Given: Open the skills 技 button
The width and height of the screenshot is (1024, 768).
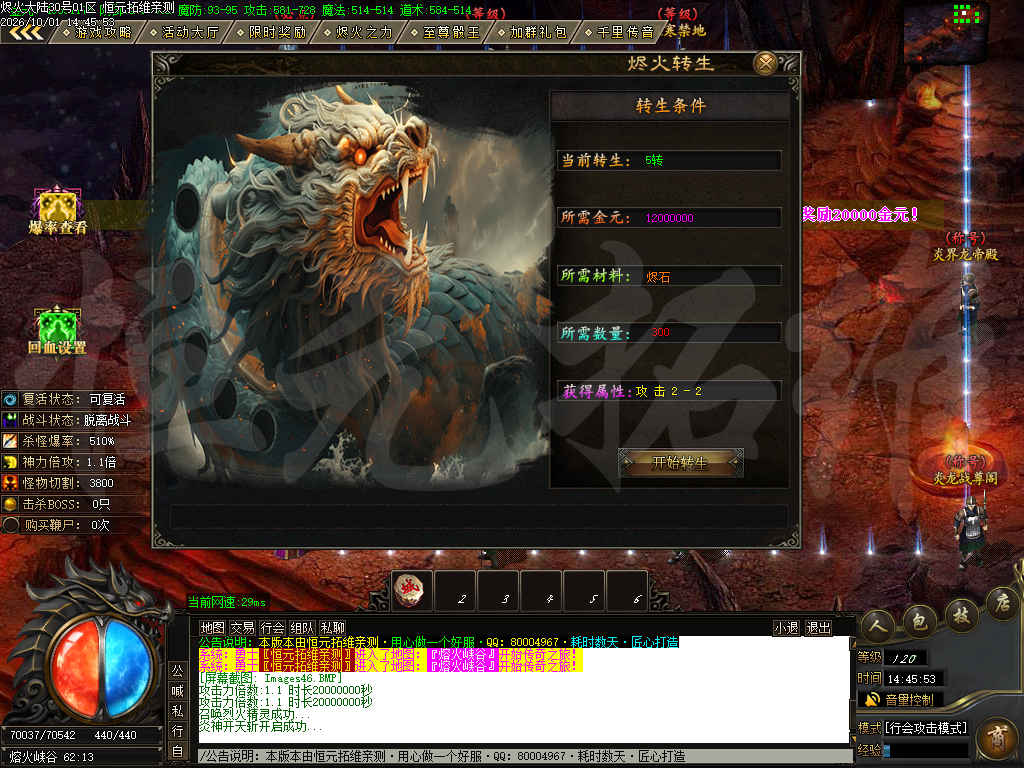Looking at the screenshot, I should pyautogui.click(x=961, y=614).
